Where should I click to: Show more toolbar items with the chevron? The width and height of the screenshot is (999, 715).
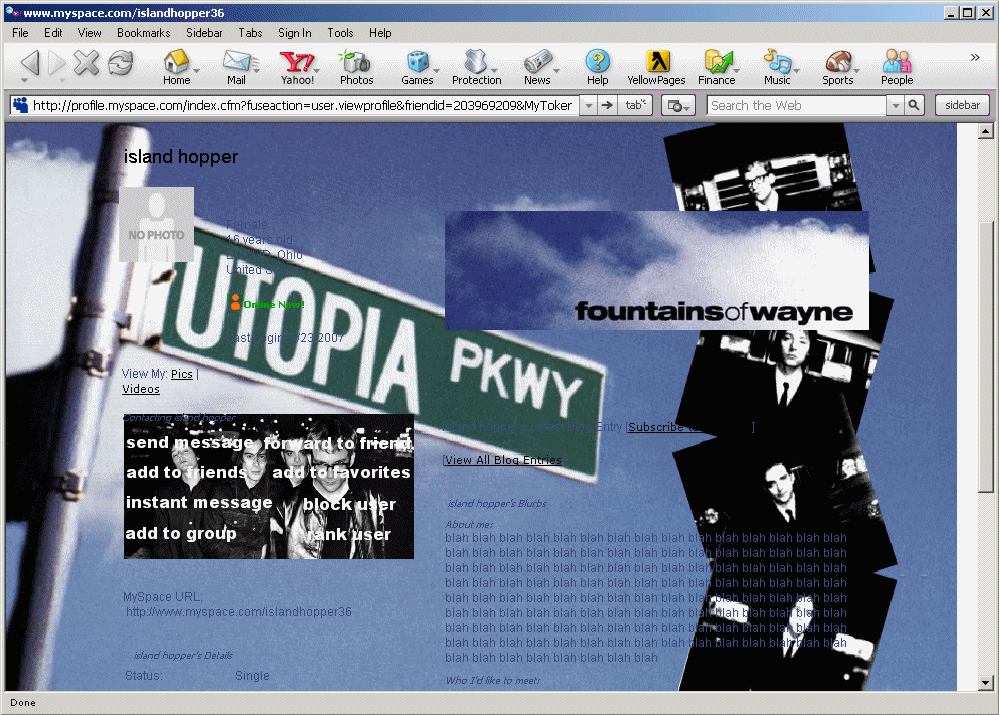975,57
